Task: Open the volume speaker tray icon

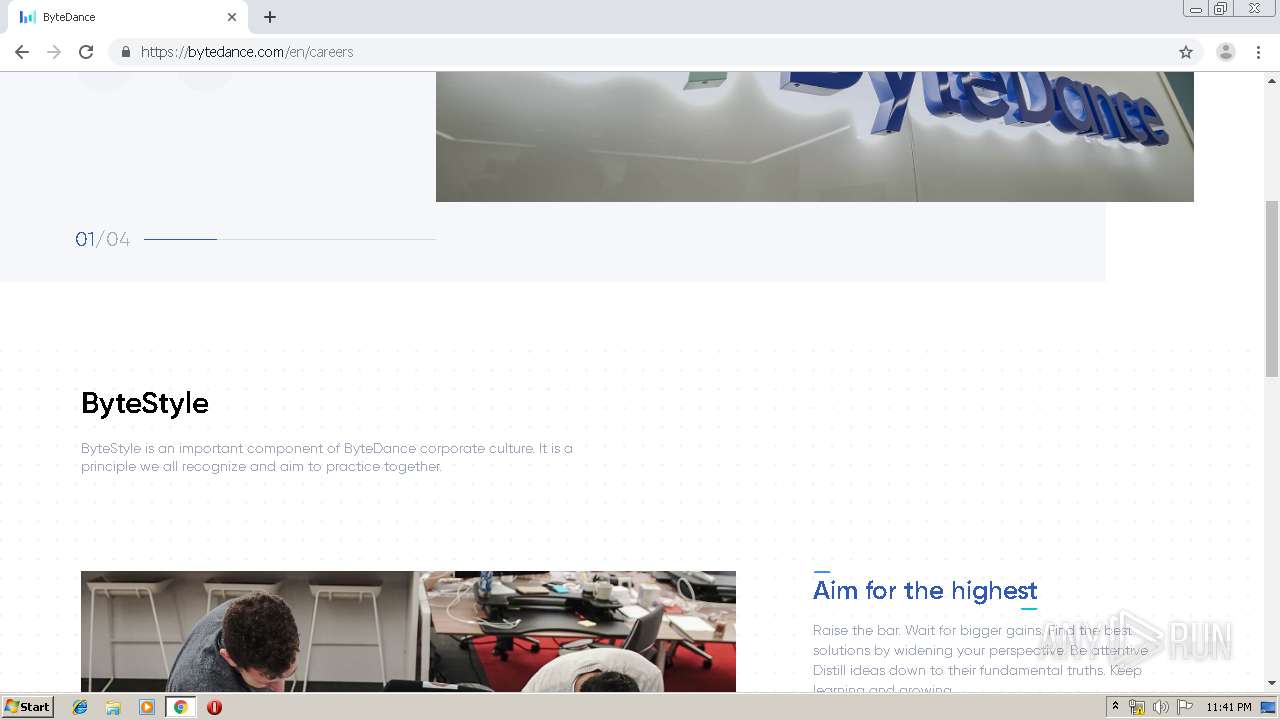Action: click(x=1160, y=707)
